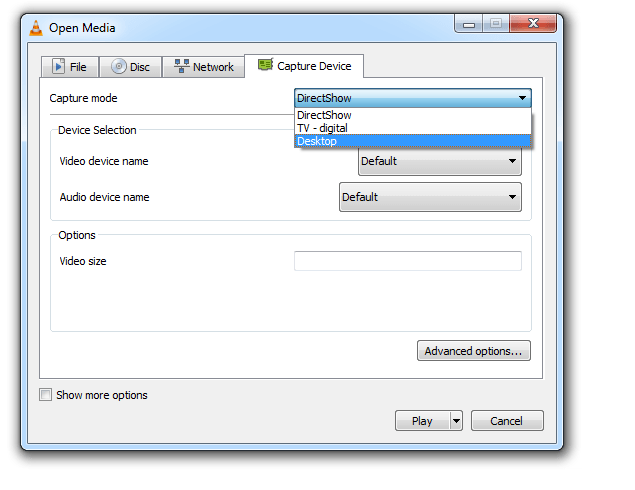Click the File tab's play icon
Screen dimensions: 635x490
click(x=58, y=67)
